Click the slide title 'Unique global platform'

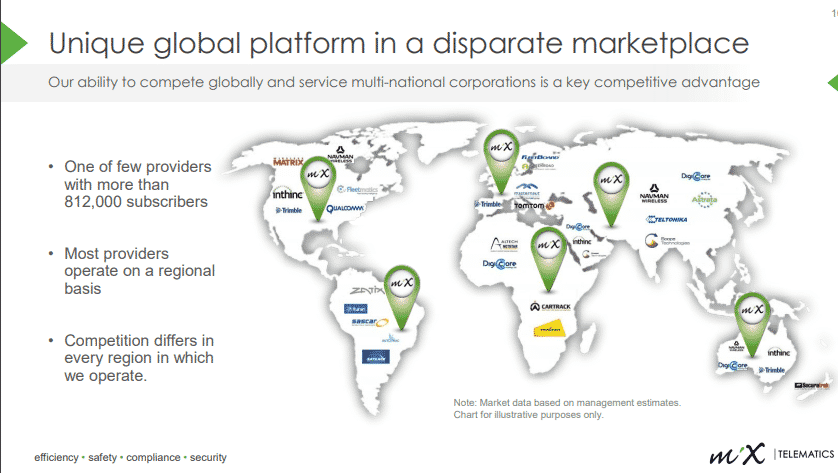point(399,43)
